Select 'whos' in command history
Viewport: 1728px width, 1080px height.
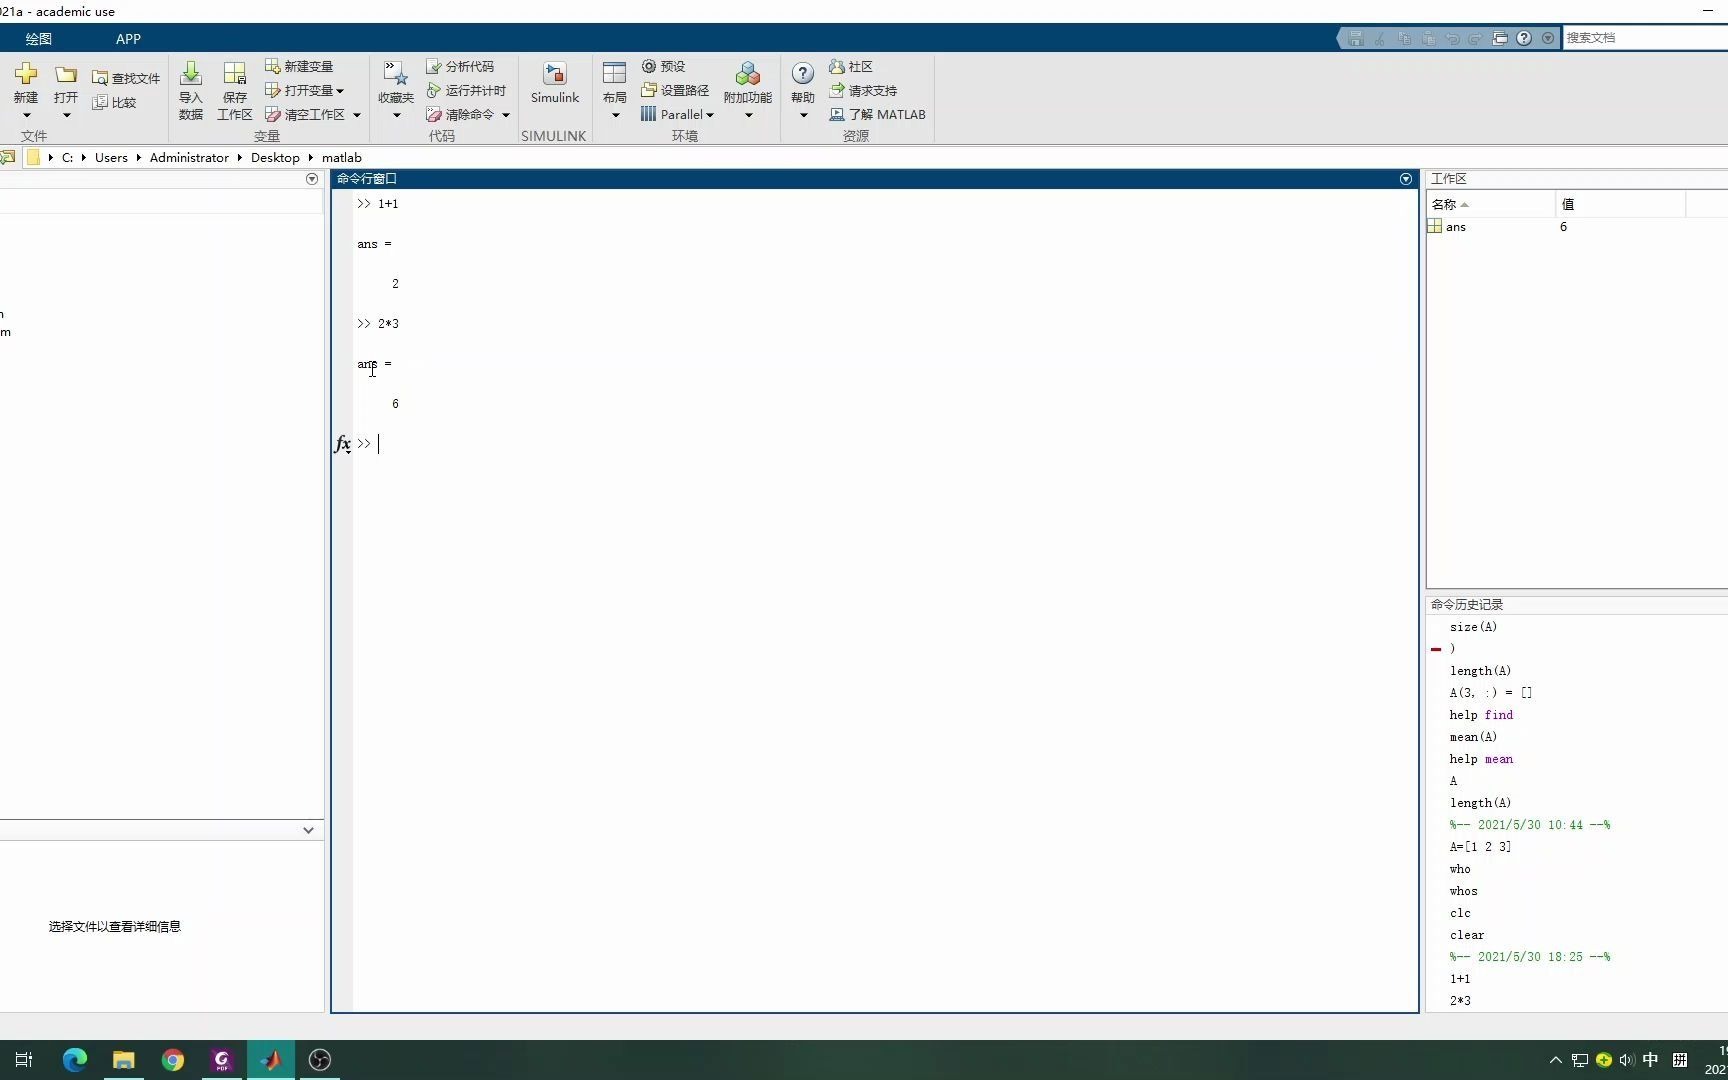1463,891
